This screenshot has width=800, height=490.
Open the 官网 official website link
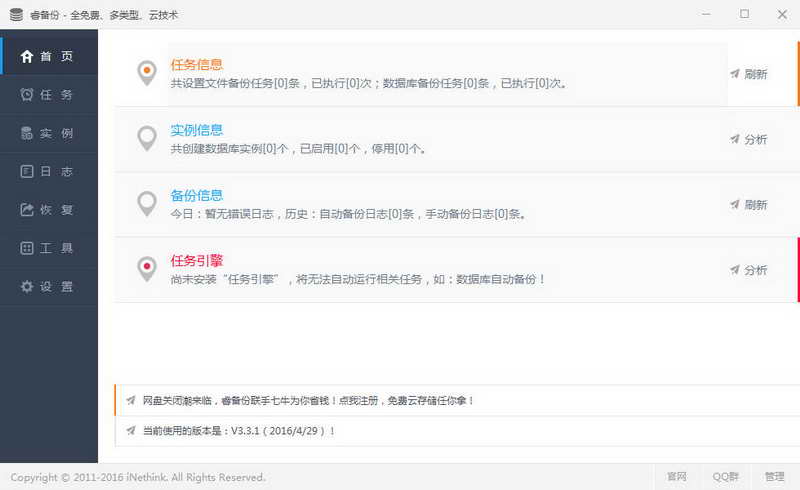pos(677,477)
